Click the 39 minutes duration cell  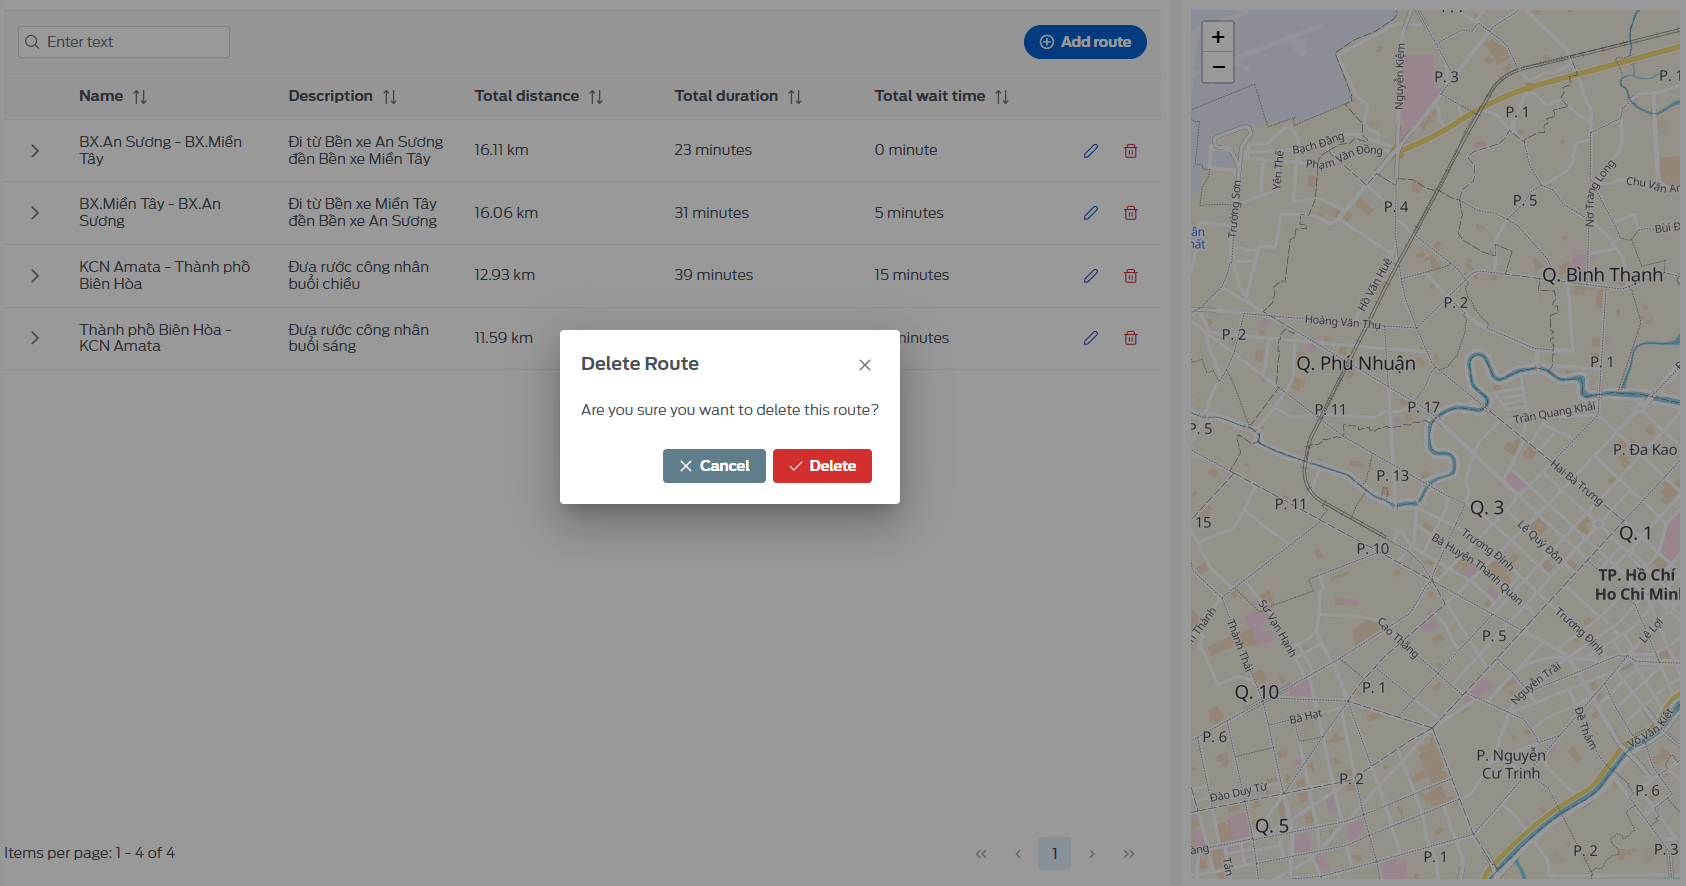point(713,275)
